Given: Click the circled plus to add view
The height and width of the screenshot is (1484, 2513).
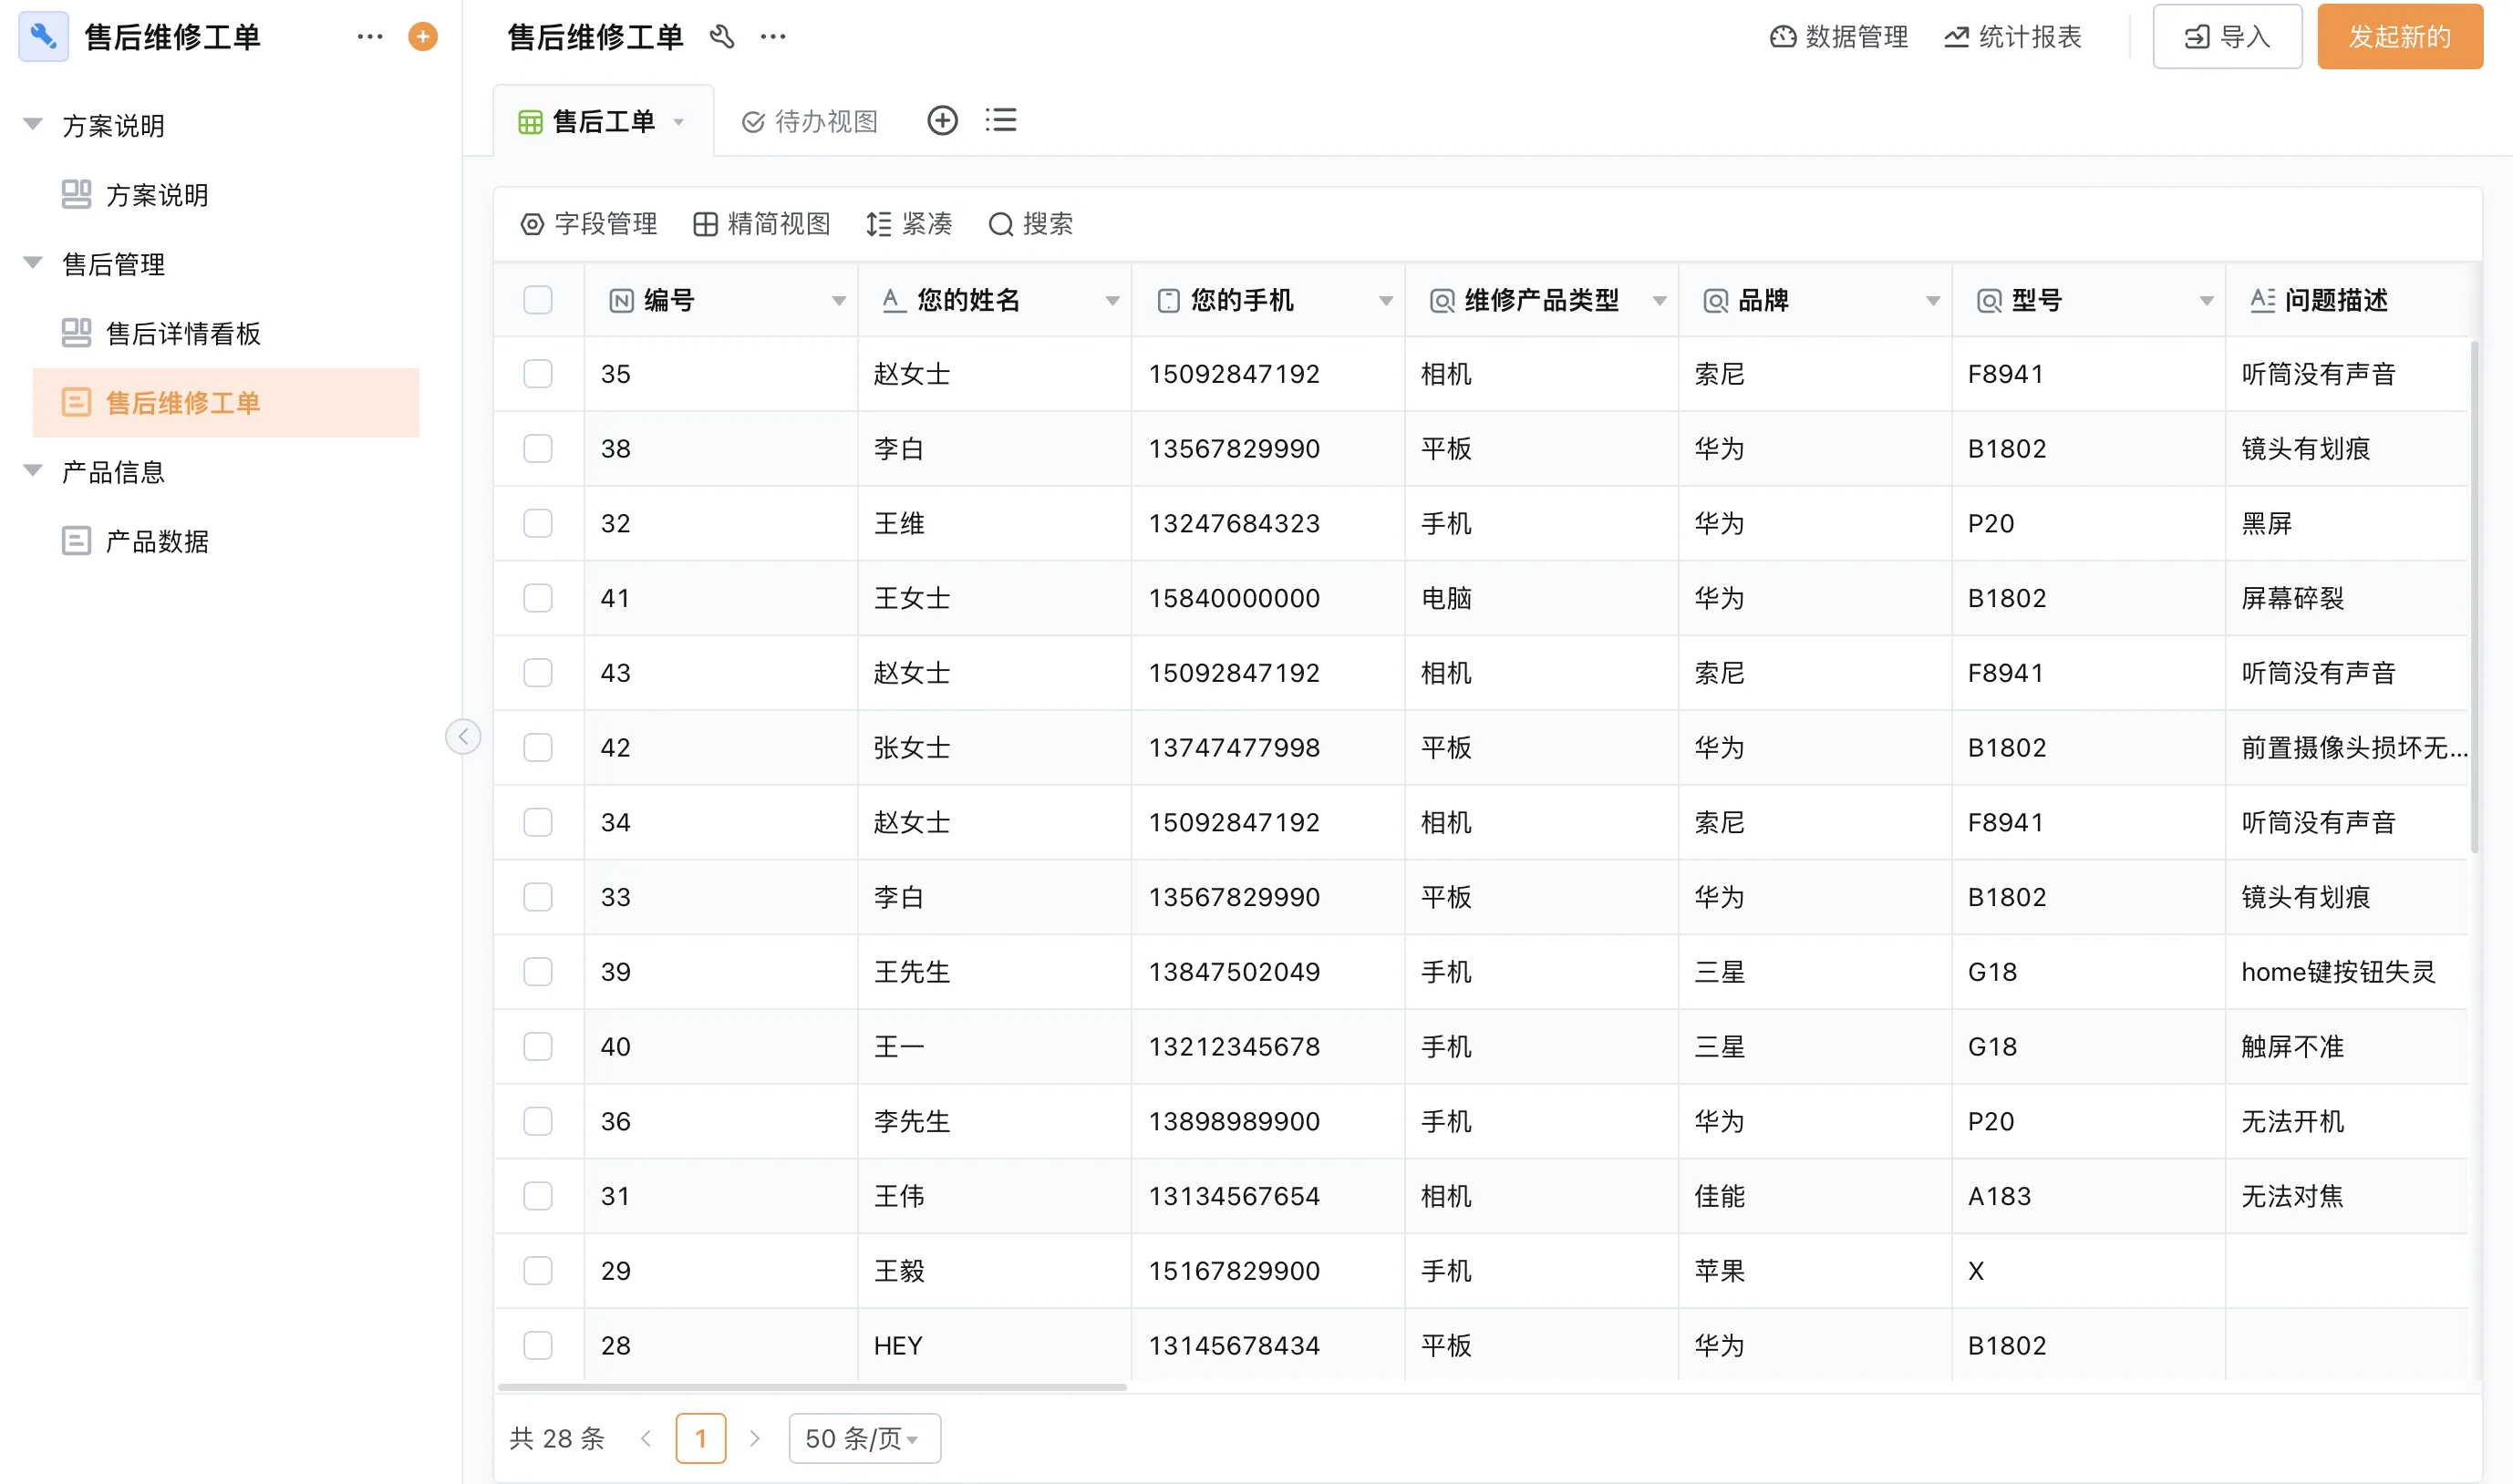Looking at the screenshot, I should point(942,121).
